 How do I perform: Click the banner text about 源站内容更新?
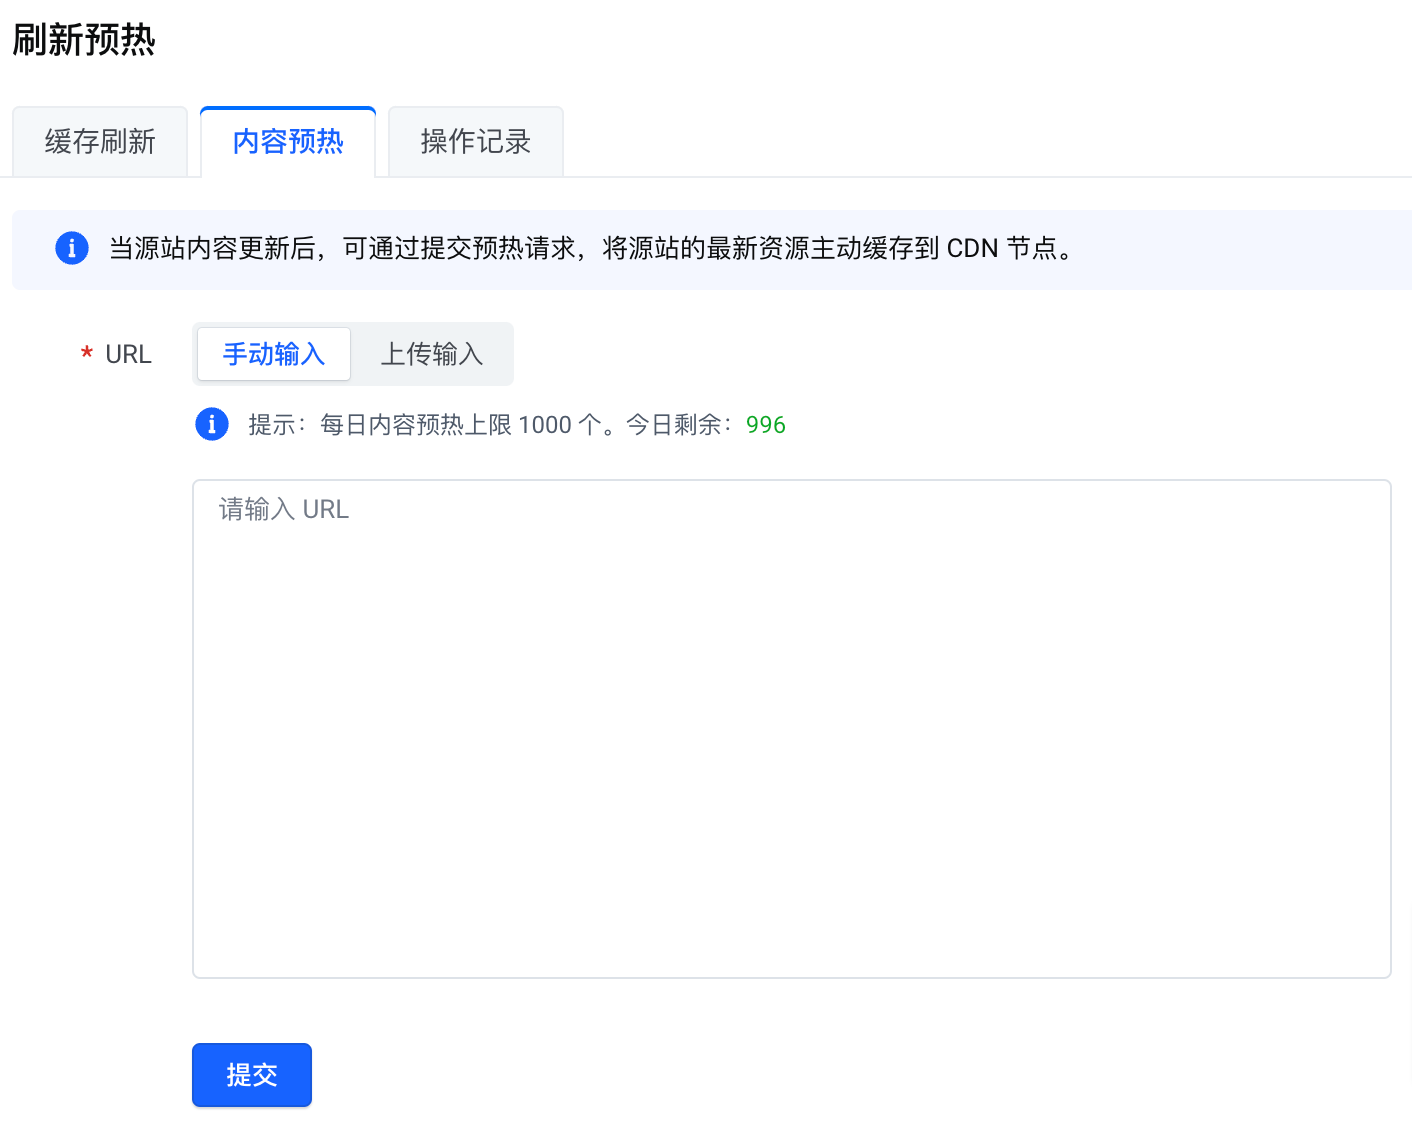[592, 248]
